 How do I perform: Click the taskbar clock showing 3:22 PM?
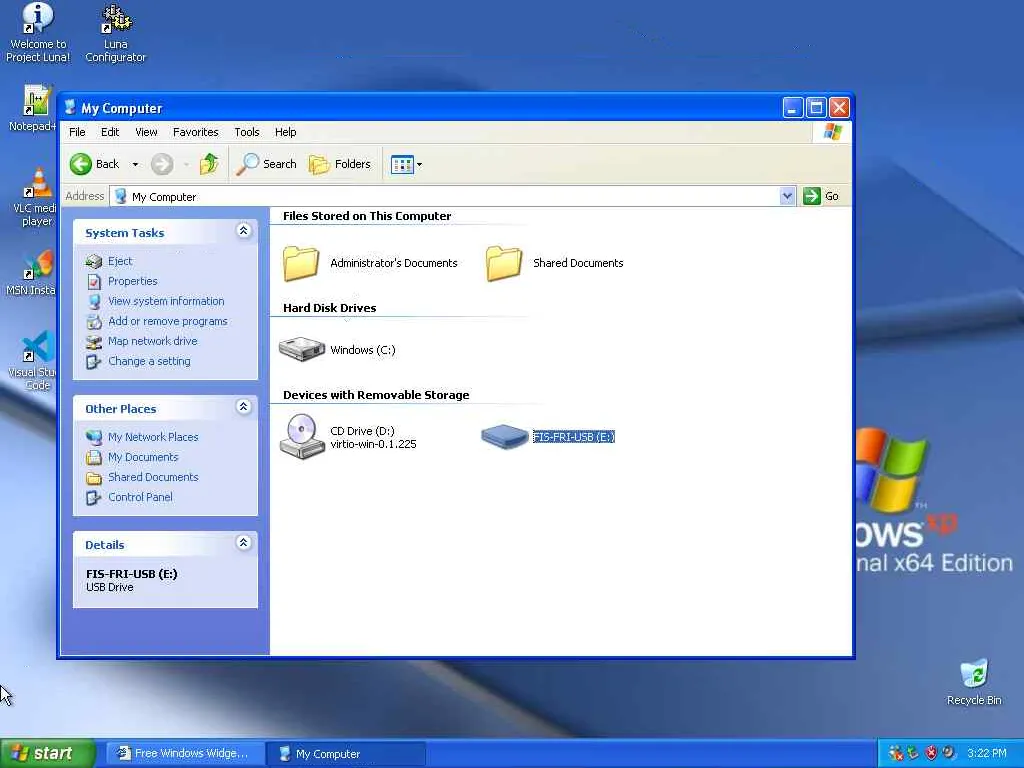(x=987, y=753)
